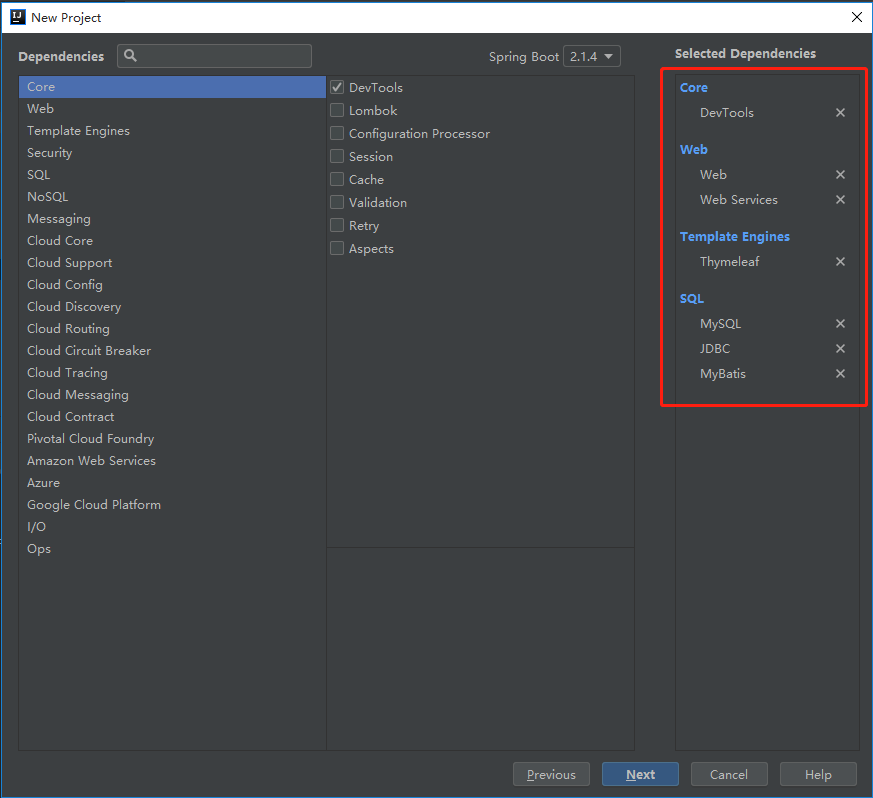Remove Web from selected dependencies
873x798 pixels.
[x=840, y=174]
